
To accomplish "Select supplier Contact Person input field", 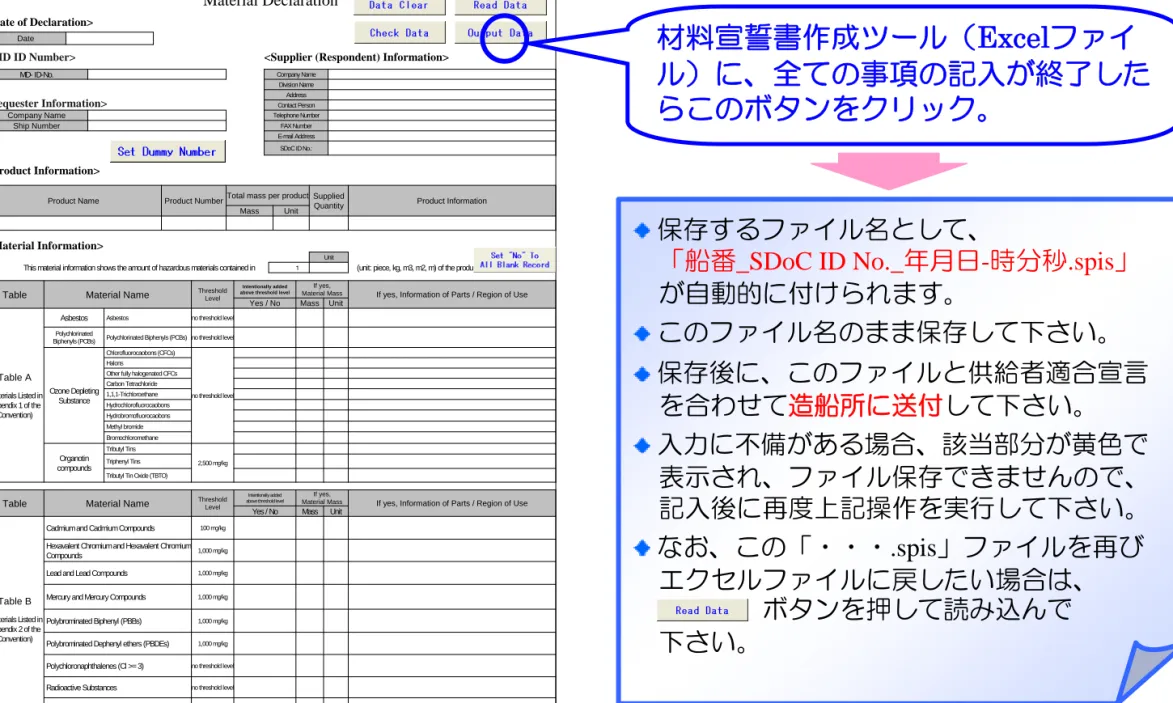I will [441, 105].
